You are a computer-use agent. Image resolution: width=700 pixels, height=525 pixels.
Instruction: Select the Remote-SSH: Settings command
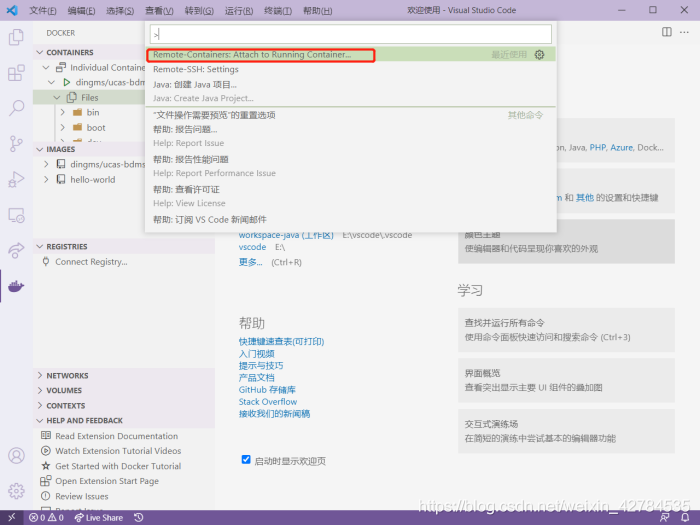coord(350,69)
